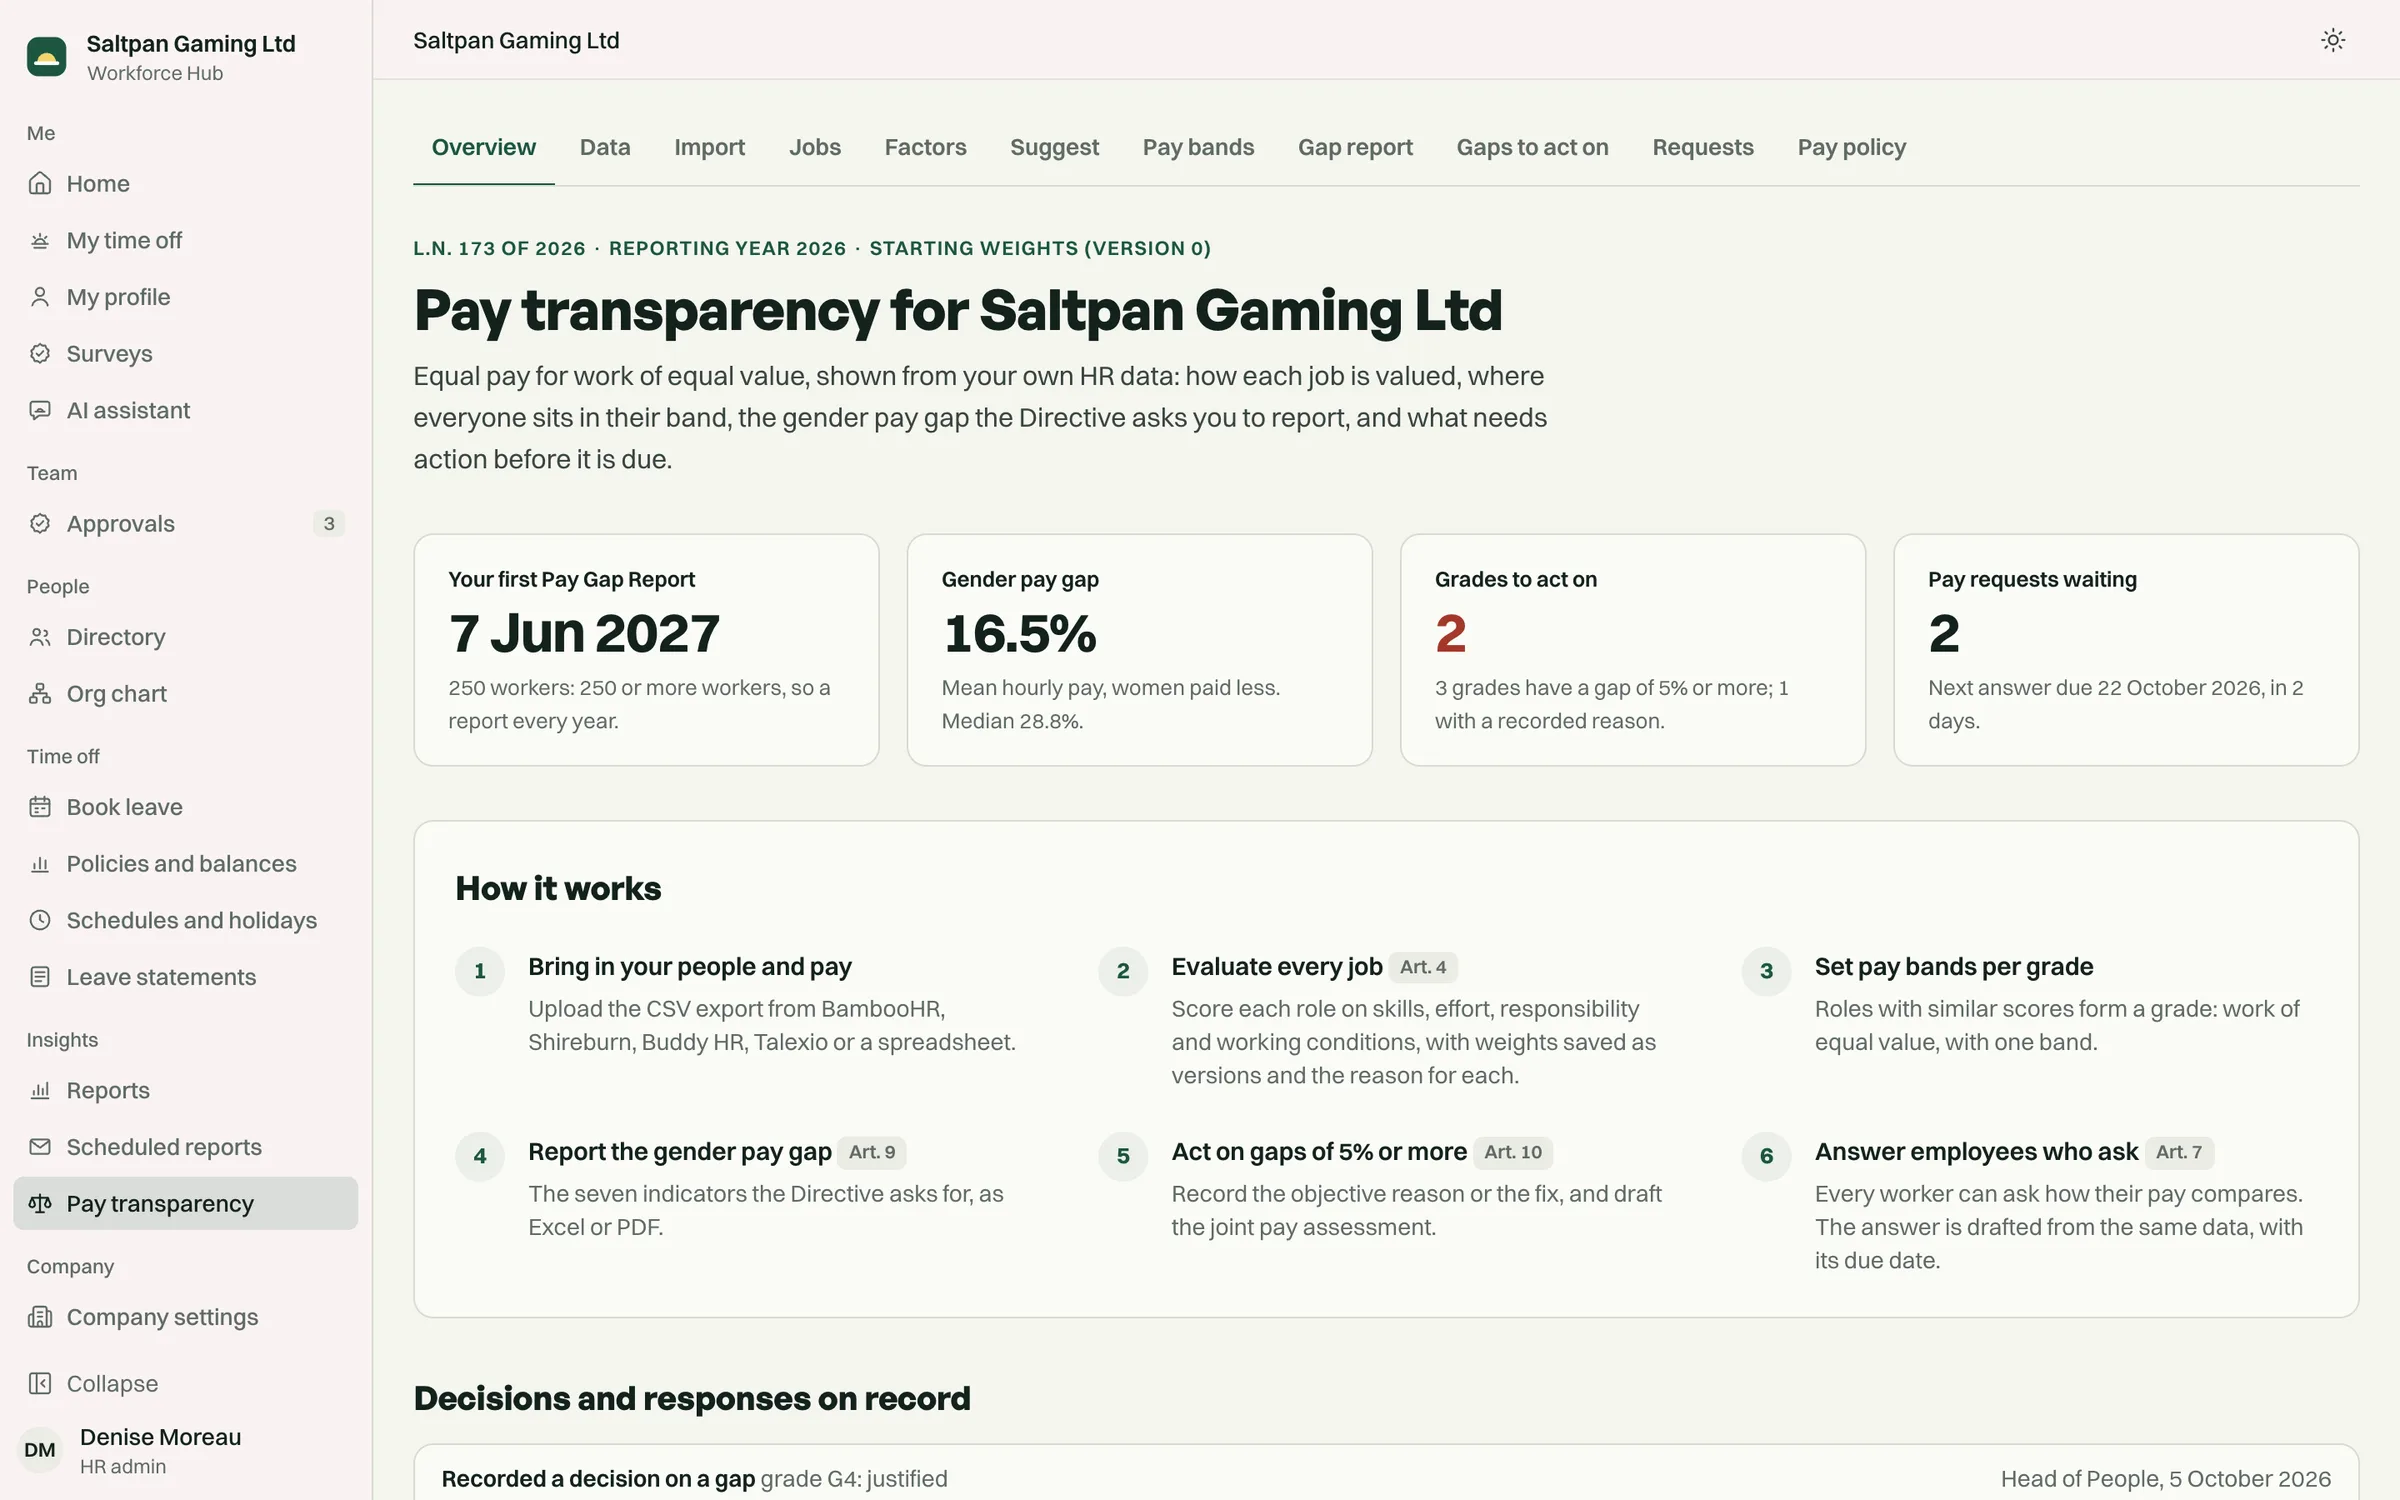Click the Approvals check-badge icon

[40, 524]
